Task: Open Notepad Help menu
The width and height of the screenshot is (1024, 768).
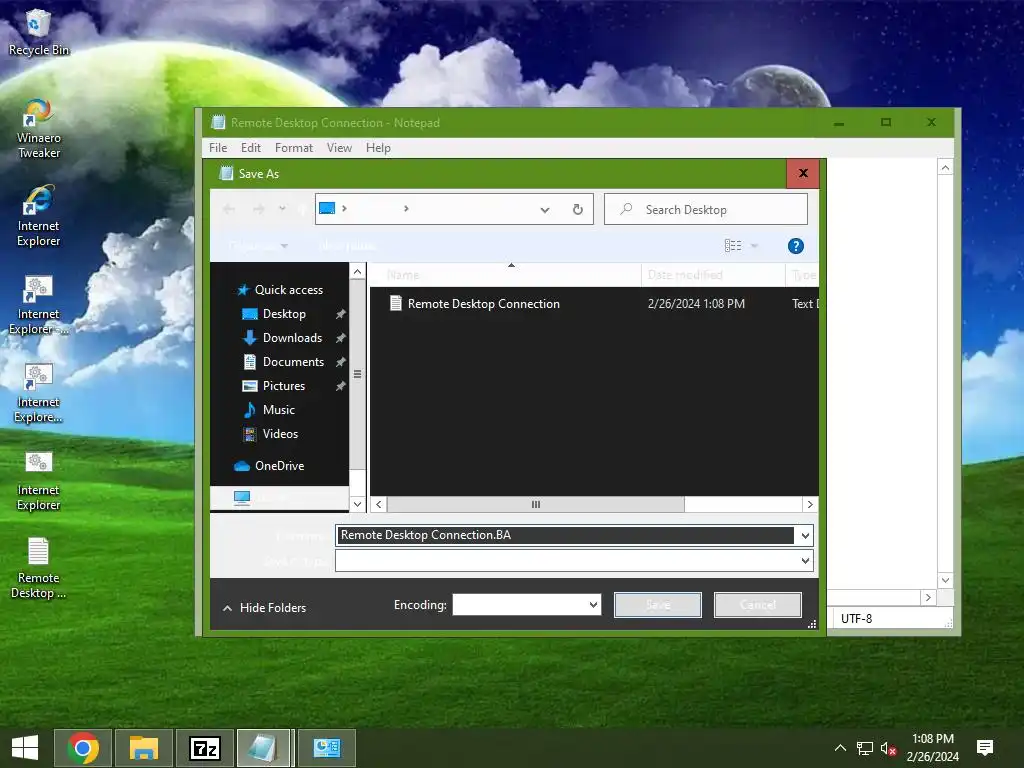Action: (378, 148)
